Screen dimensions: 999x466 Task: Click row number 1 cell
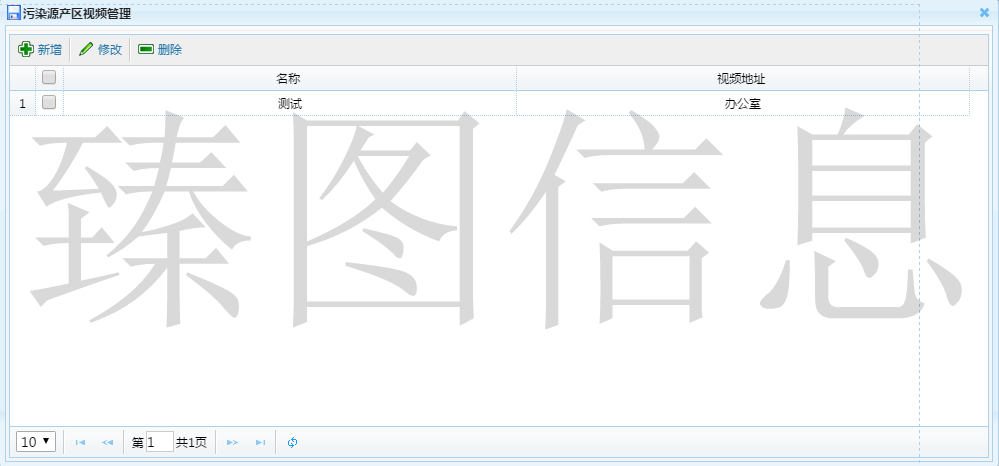22,103
